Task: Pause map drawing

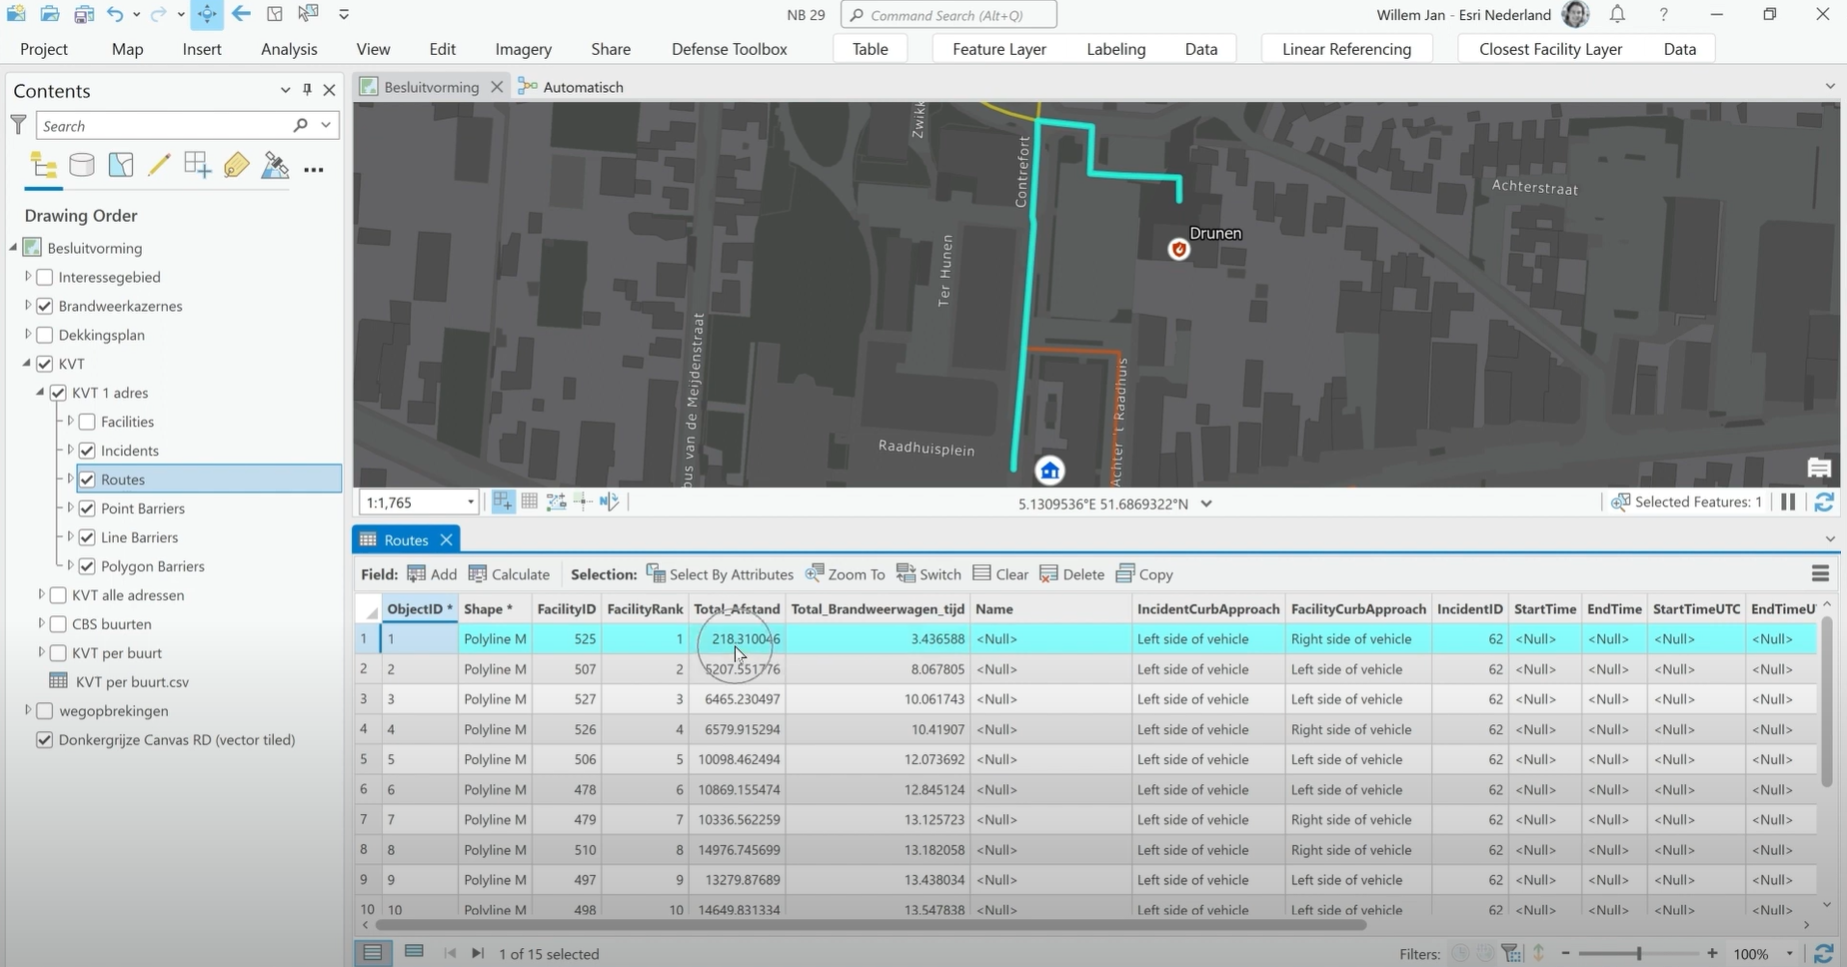Action: [1788, 502]
